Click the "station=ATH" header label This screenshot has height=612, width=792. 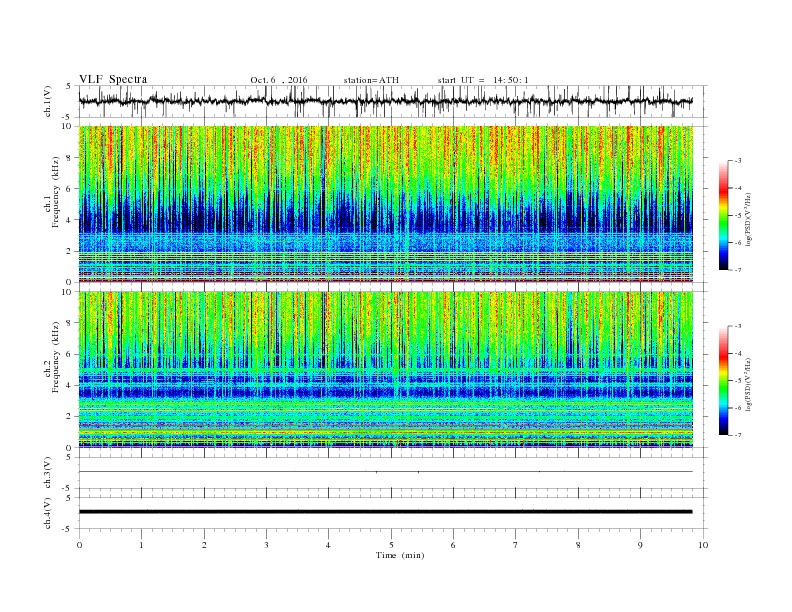pyautogui.click(x=371, y=80)
